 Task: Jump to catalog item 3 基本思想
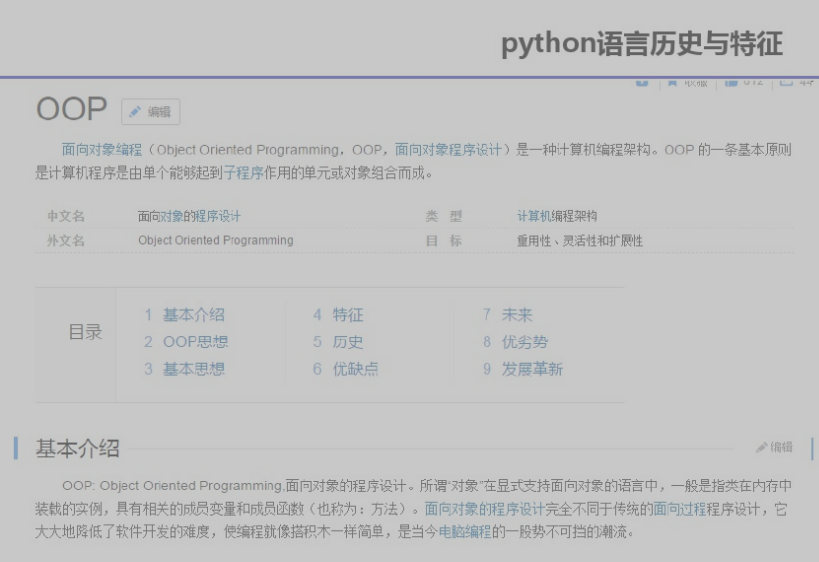point(184,369)
